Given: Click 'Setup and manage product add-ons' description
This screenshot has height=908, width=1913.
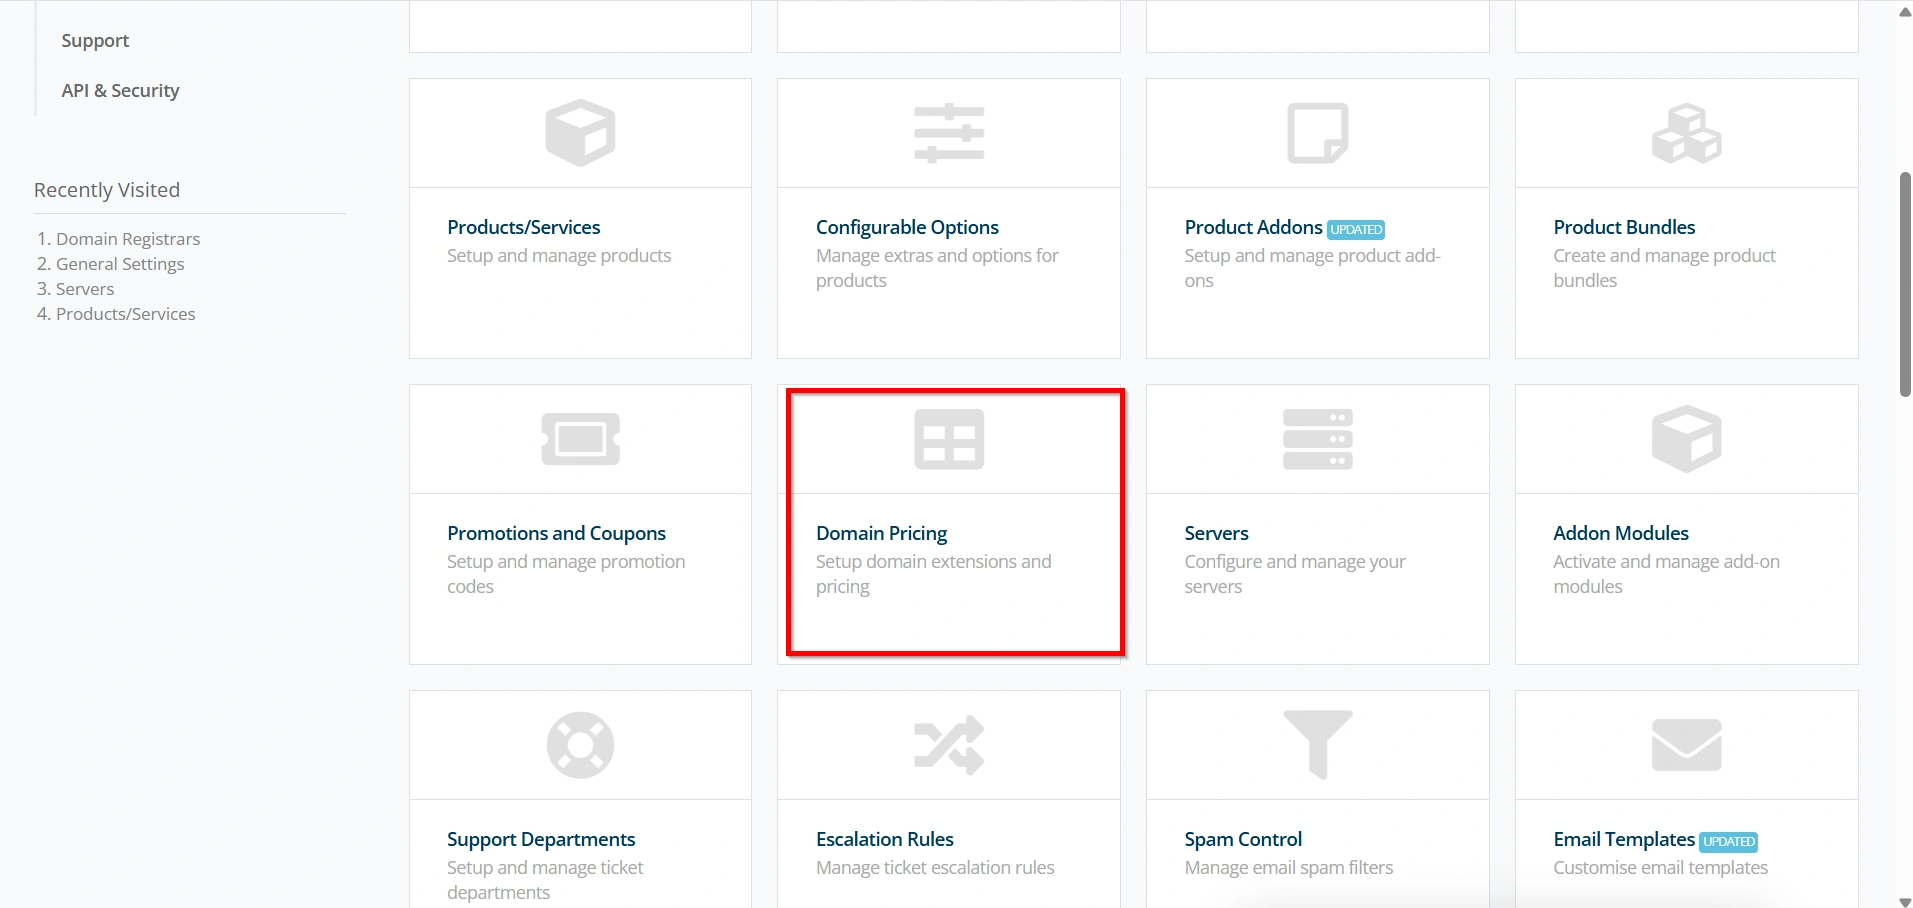Looking at the screenshot, I should [x=1312, y=268].
